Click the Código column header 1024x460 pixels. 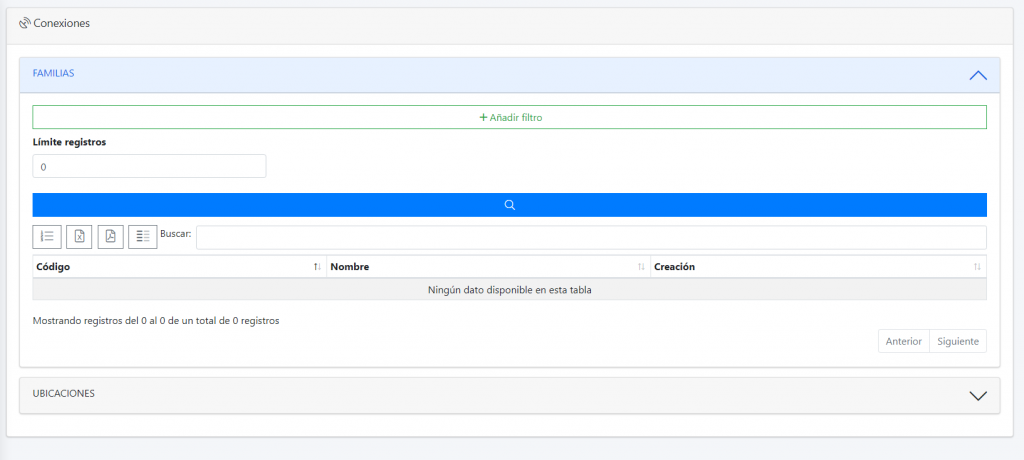click(x=53, y=267)
